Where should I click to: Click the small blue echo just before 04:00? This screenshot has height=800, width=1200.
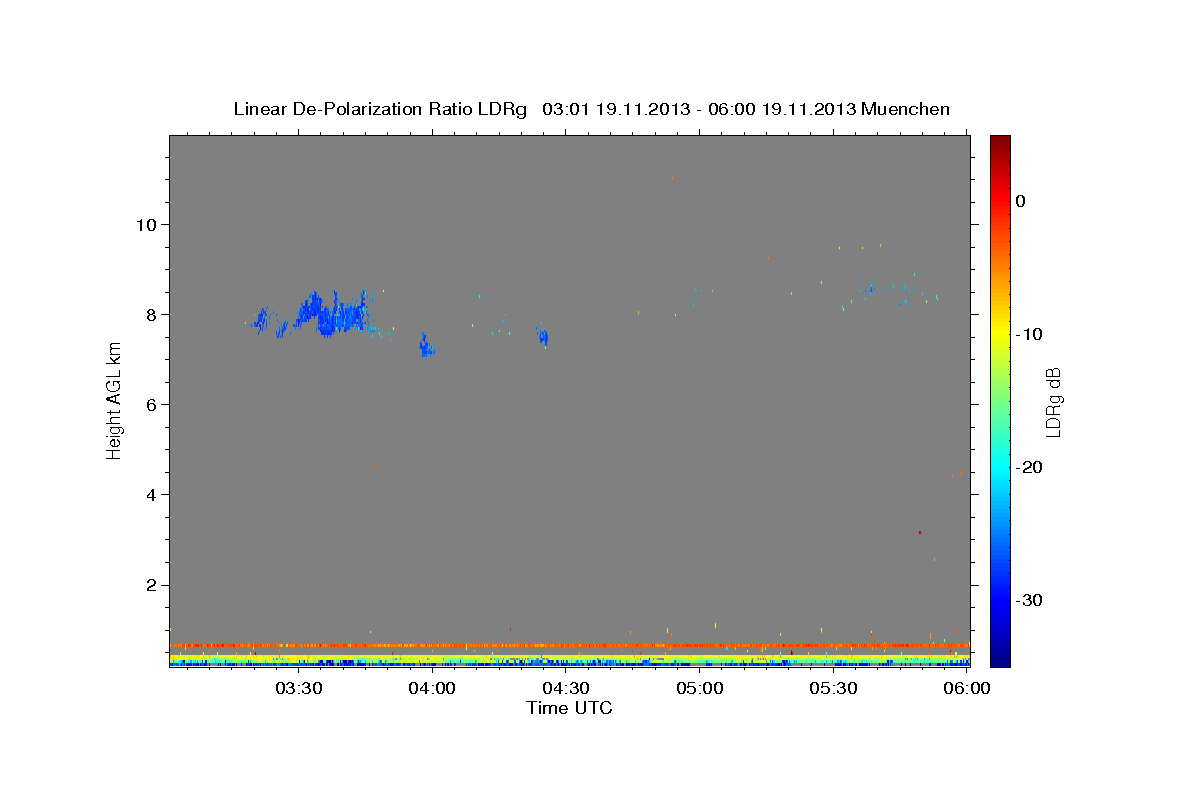426,345
